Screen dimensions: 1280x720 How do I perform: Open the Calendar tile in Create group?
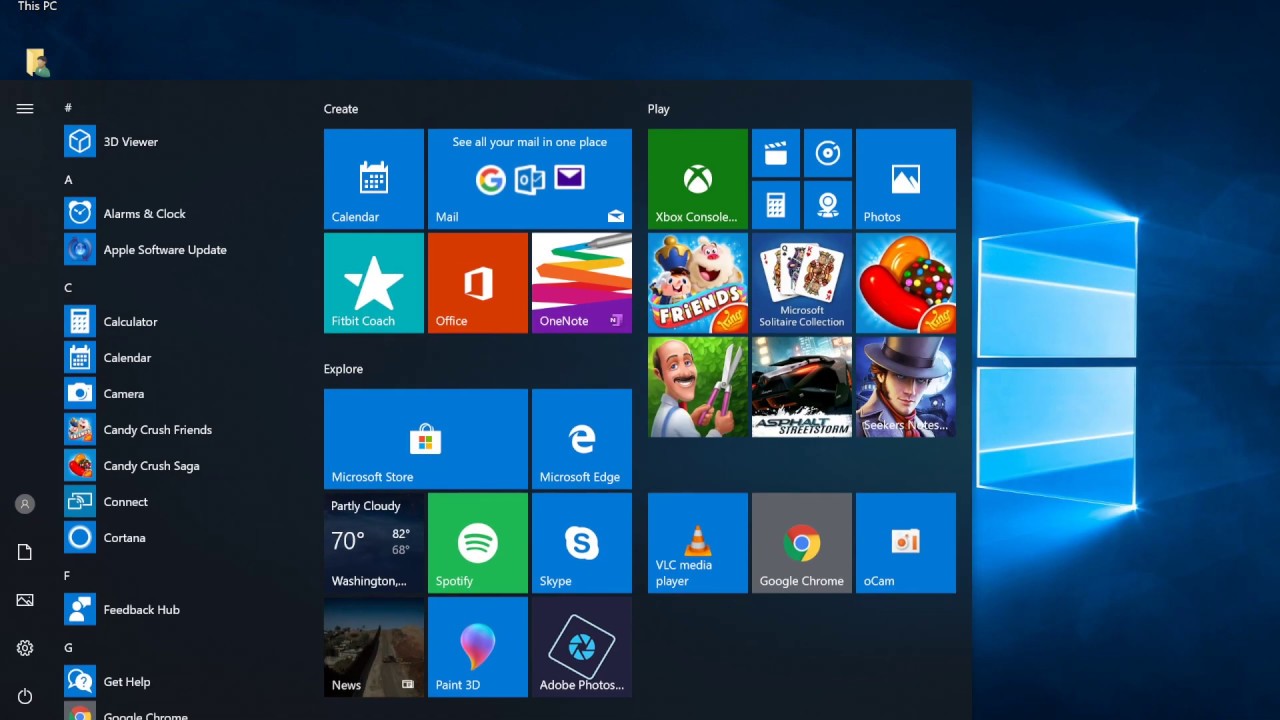pyautogui.click(x=374, y=179)
